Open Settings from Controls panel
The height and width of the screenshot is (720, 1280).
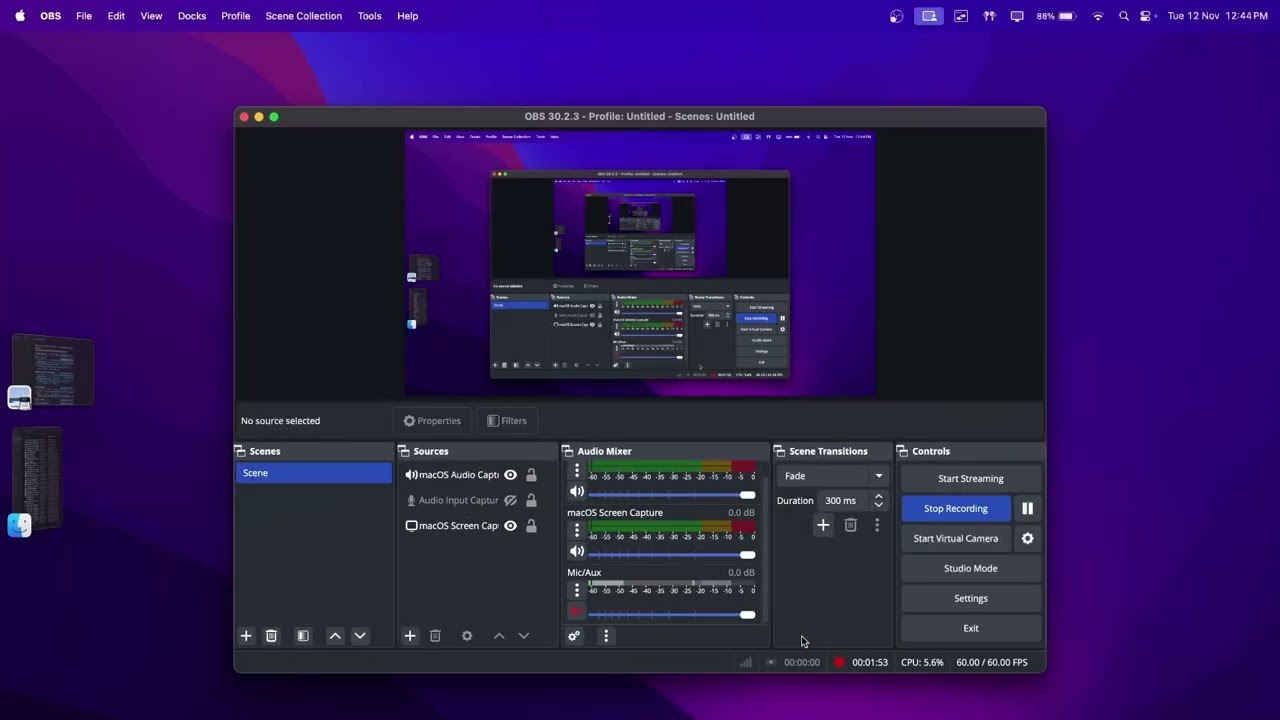tap(971, 598)
